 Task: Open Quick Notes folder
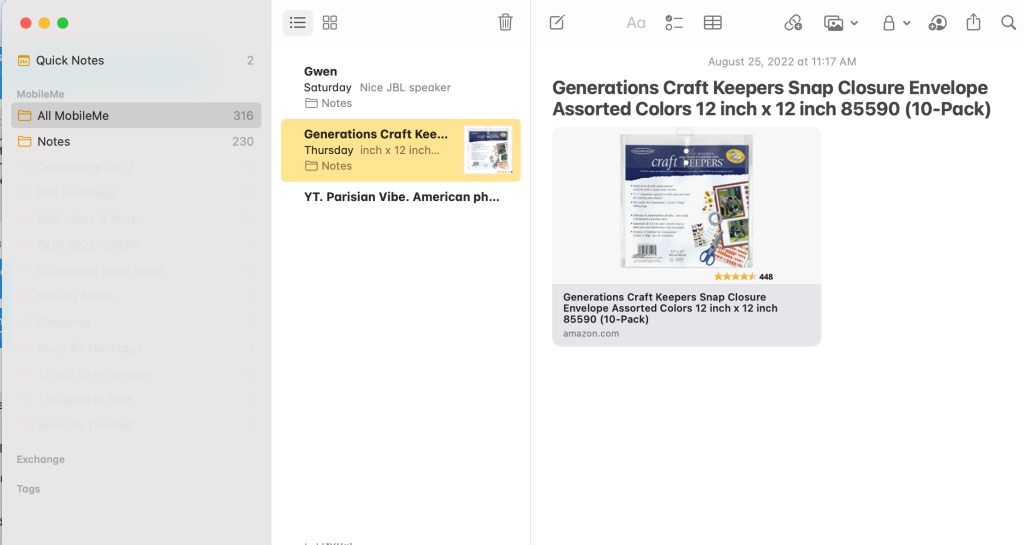136,60
